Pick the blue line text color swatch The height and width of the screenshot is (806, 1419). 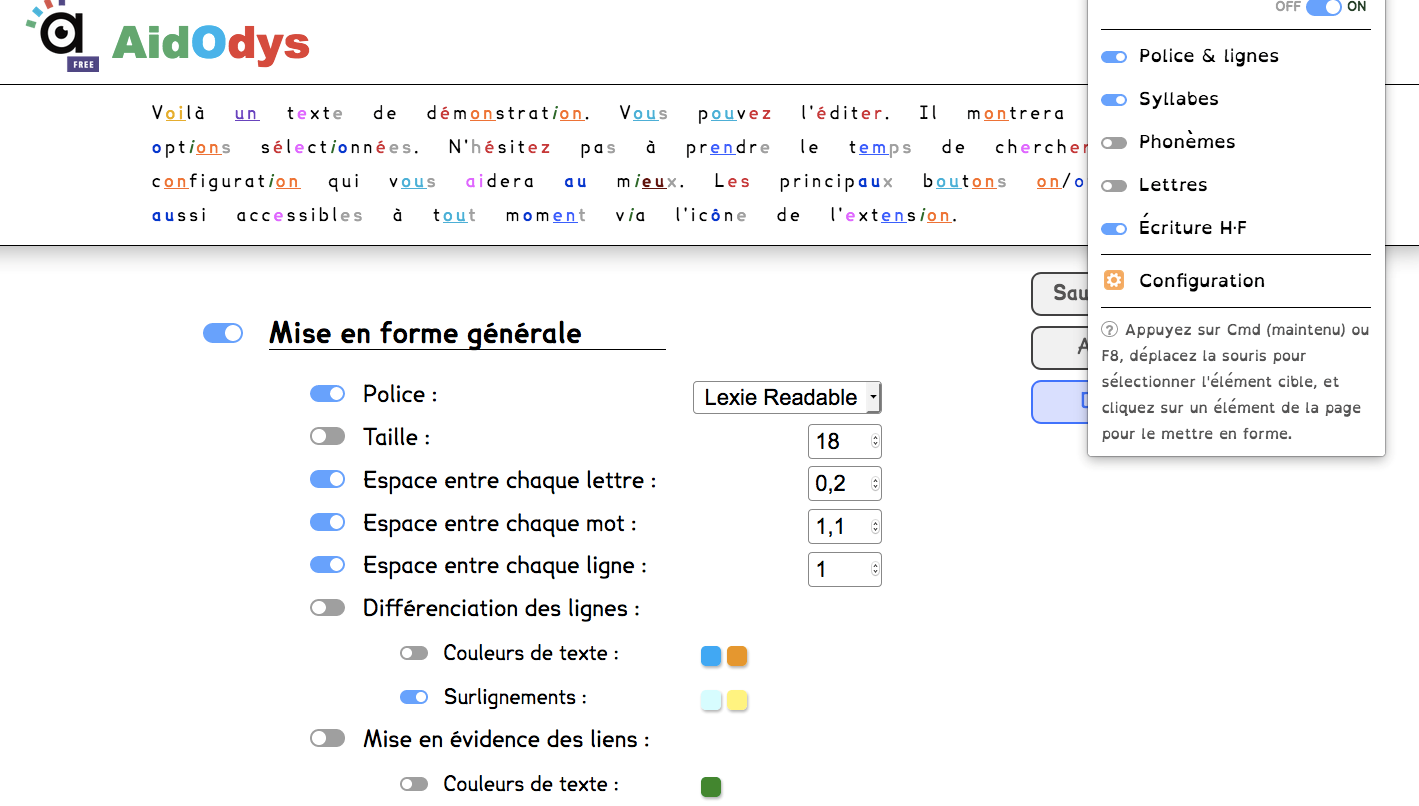pyautogui.click(x=711, y=656)
